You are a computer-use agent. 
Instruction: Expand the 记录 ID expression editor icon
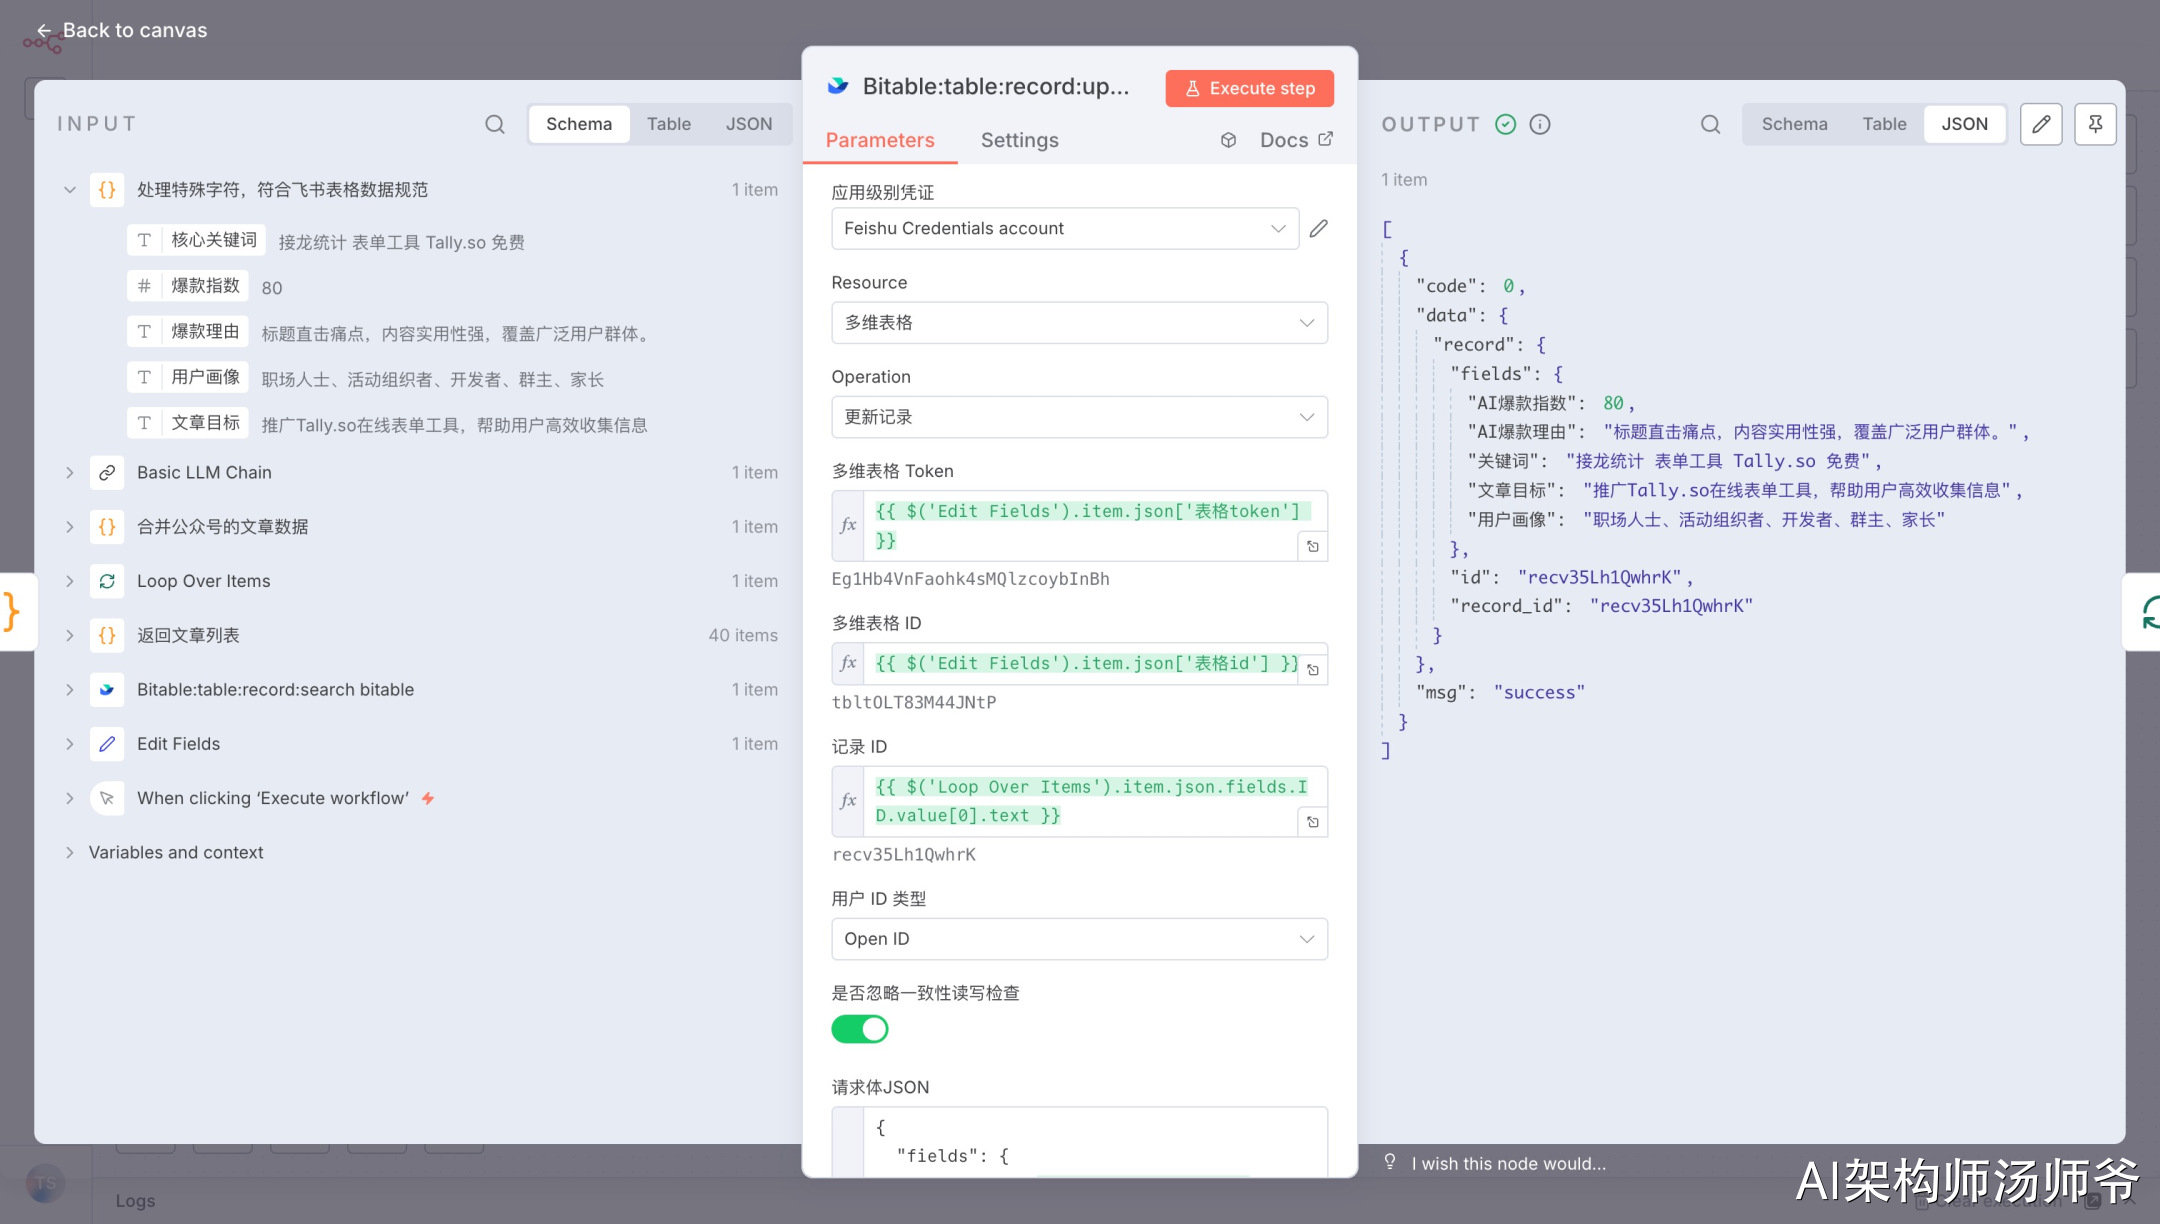click(1313, 822)
